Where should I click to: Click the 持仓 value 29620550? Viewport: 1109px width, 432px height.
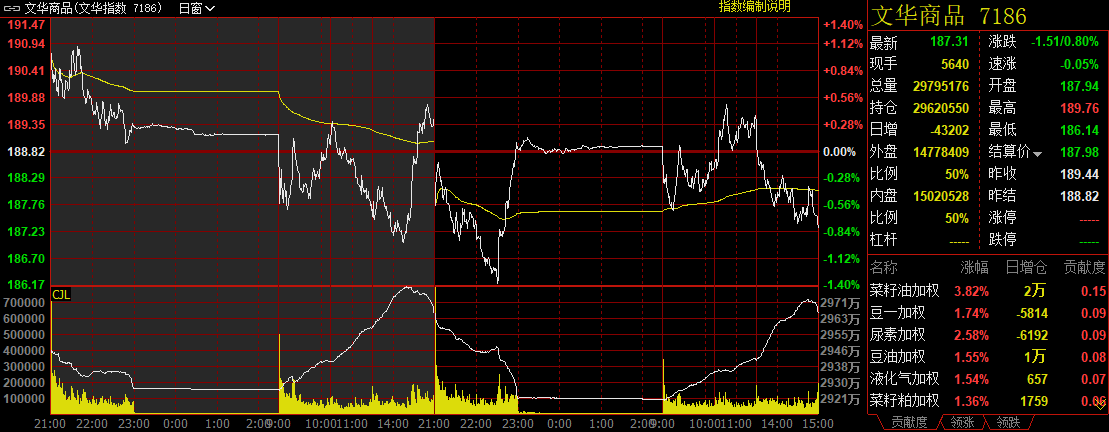(x=939, y=107)
